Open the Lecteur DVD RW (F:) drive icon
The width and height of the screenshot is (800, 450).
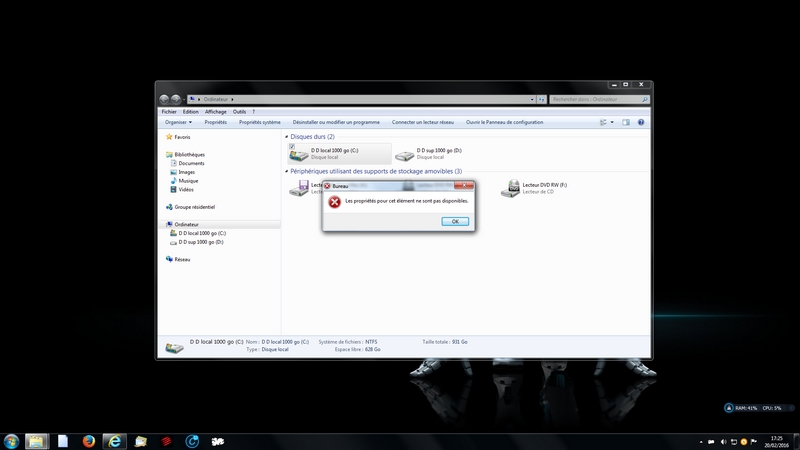click(511, 188)
